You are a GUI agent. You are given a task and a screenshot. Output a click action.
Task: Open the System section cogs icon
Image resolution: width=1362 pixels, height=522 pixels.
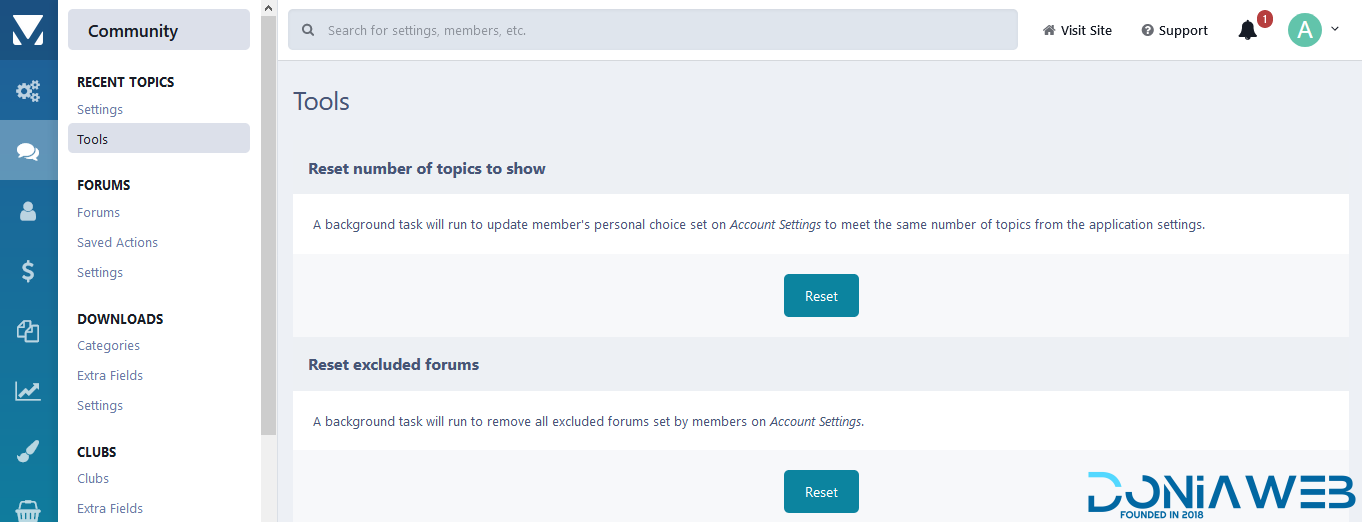pos(28,91)
